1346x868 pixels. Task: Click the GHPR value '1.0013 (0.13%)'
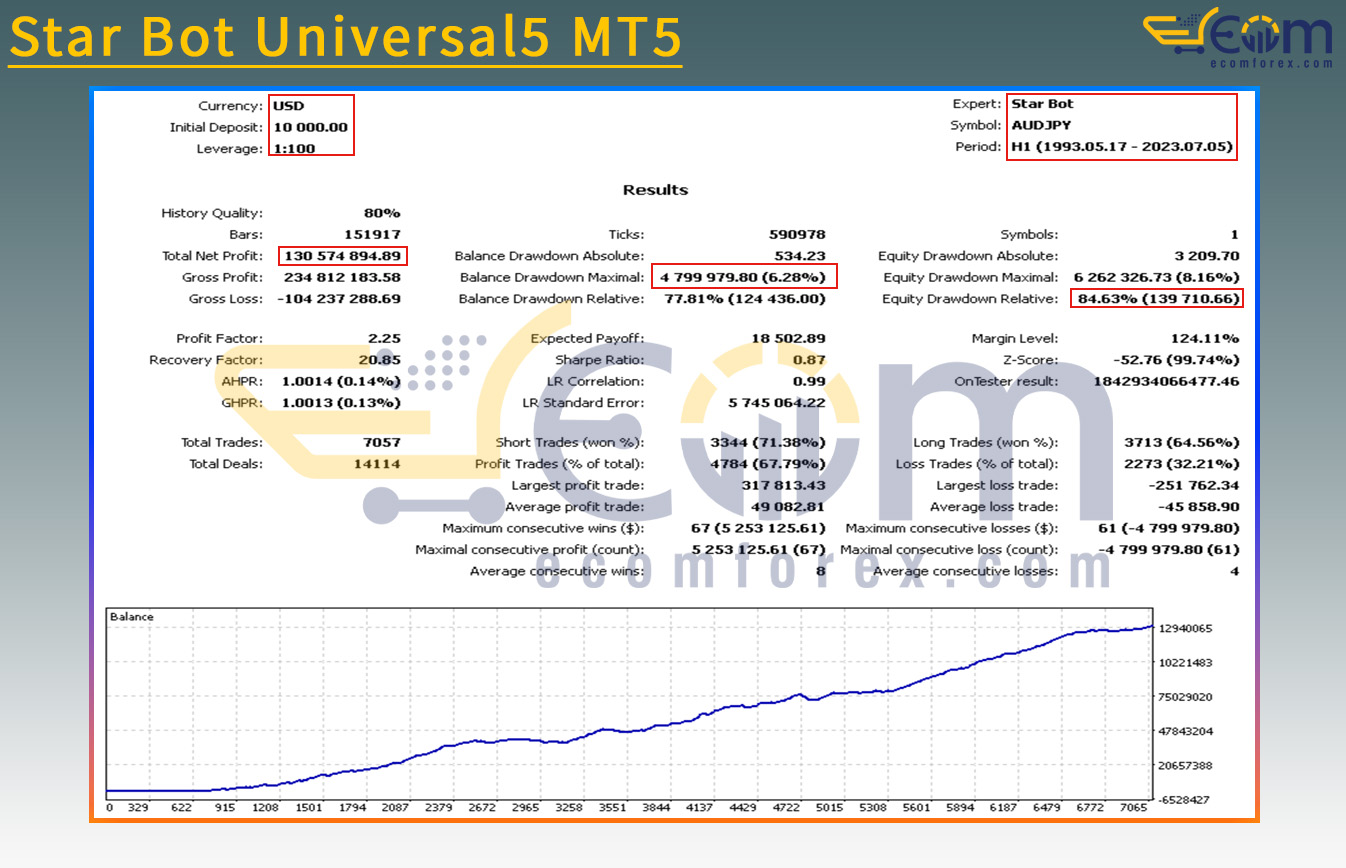click(341, 403)
